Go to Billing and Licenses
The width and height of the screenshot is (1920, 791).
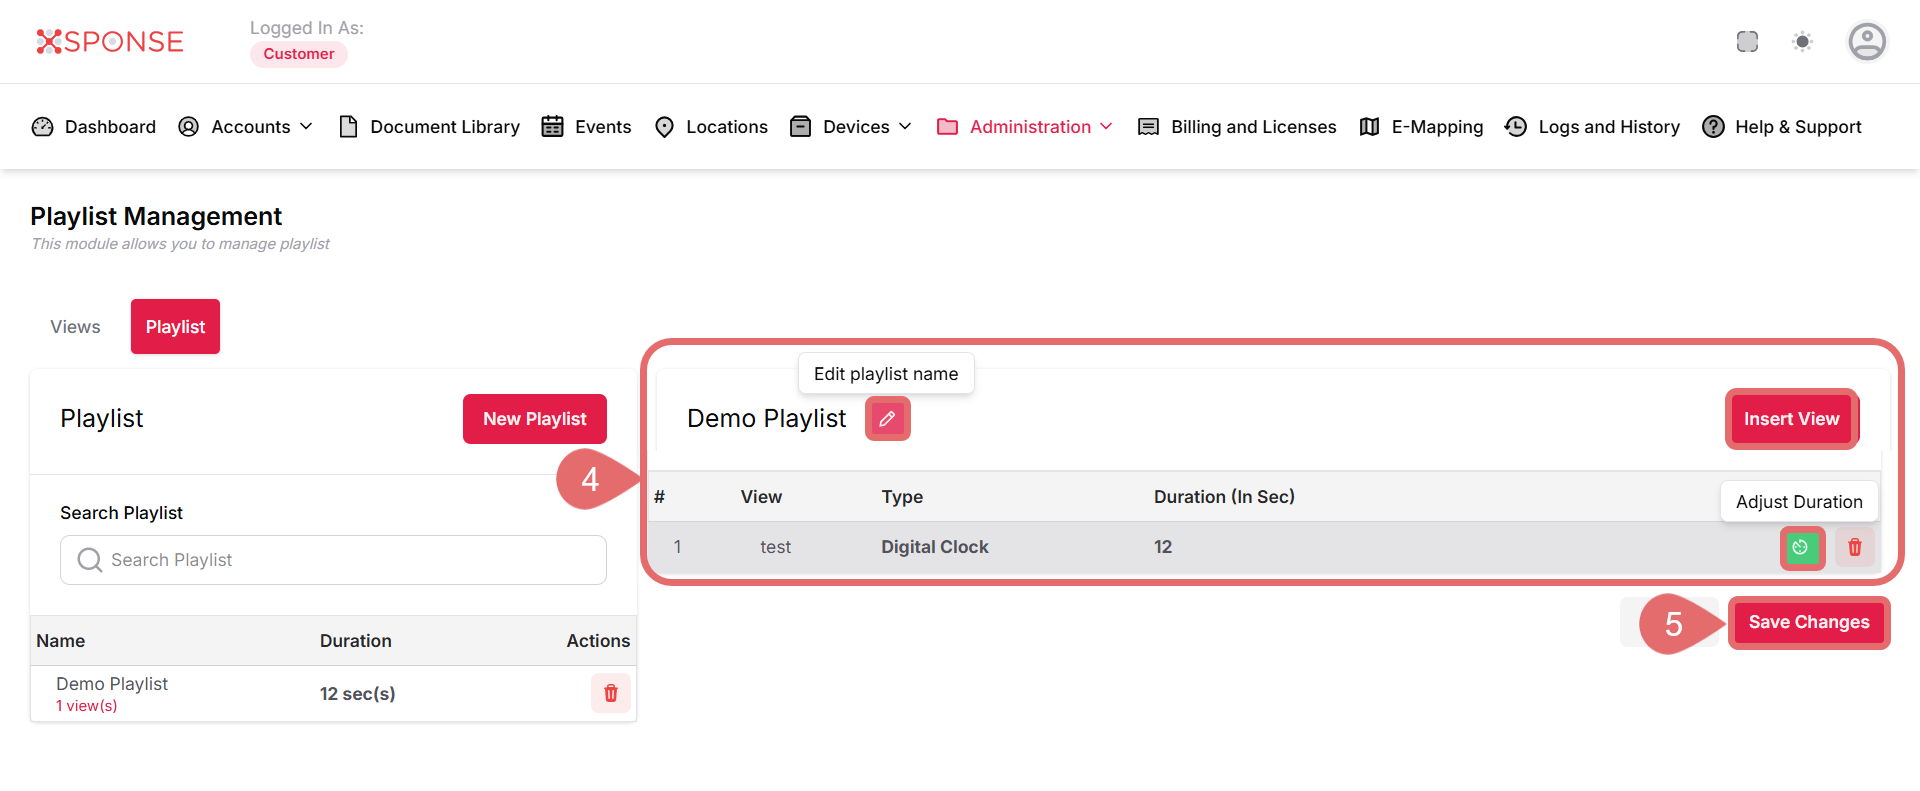click(x=1238, y=127)
